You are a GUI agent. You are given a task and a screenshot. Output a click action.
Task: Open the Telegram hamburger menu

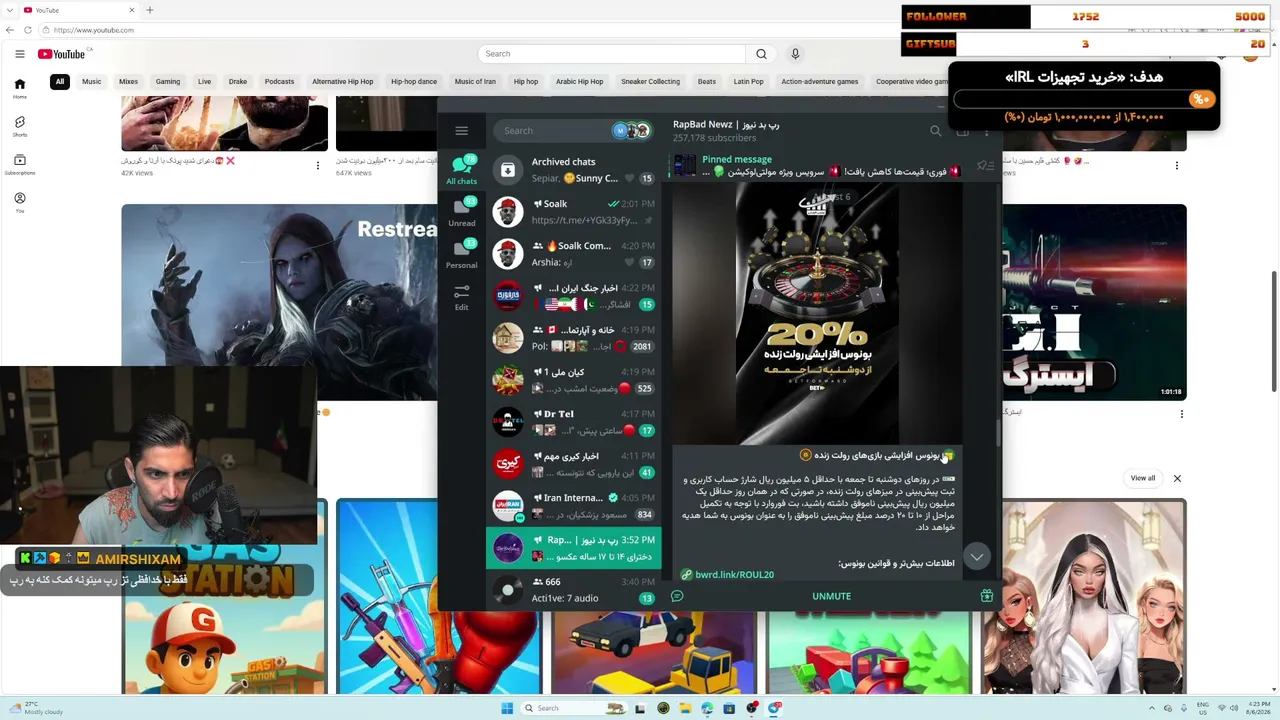461,131
